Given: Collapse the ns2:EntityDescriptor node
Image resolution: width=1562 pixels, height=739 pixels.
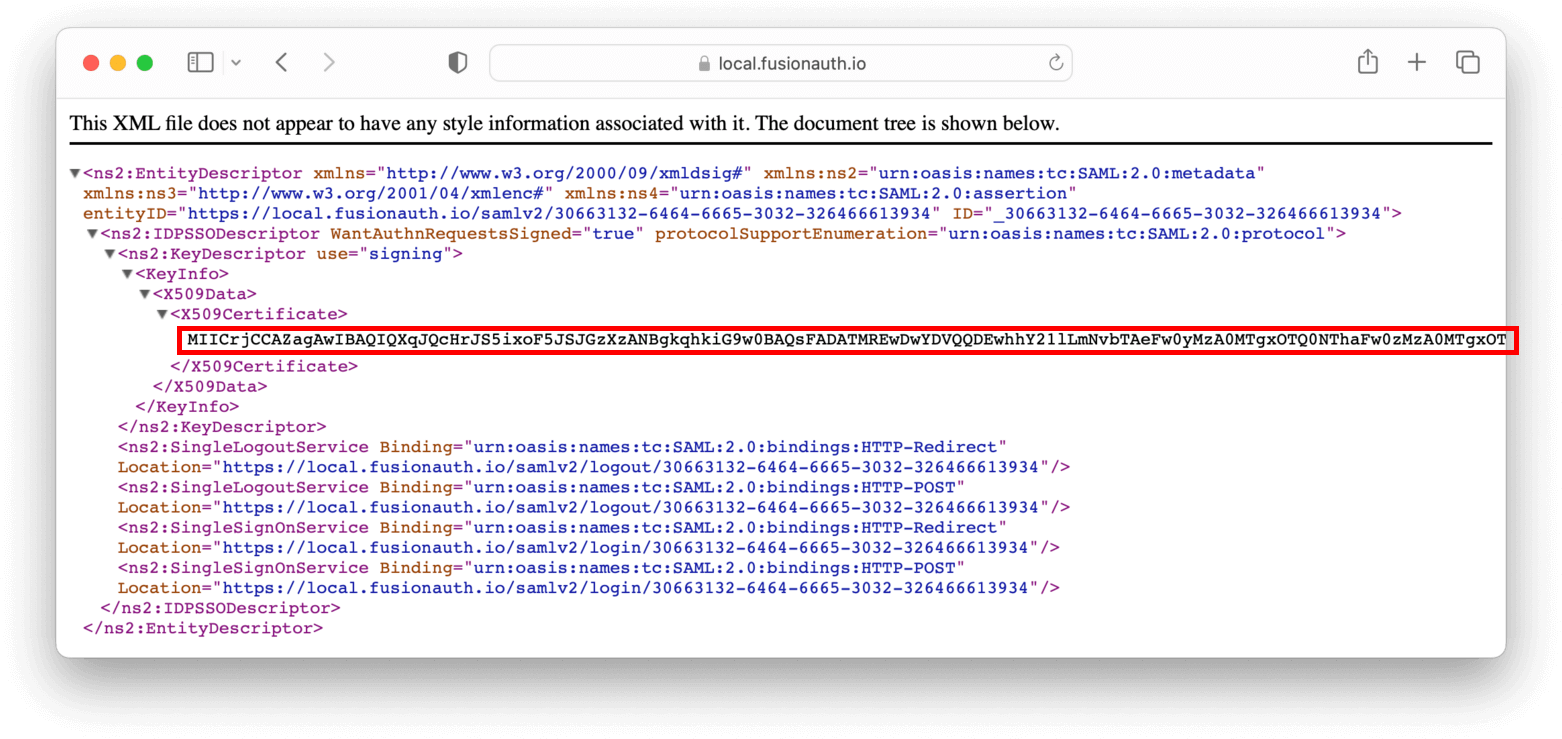Looking at the screenshot, I should [75, 173].
